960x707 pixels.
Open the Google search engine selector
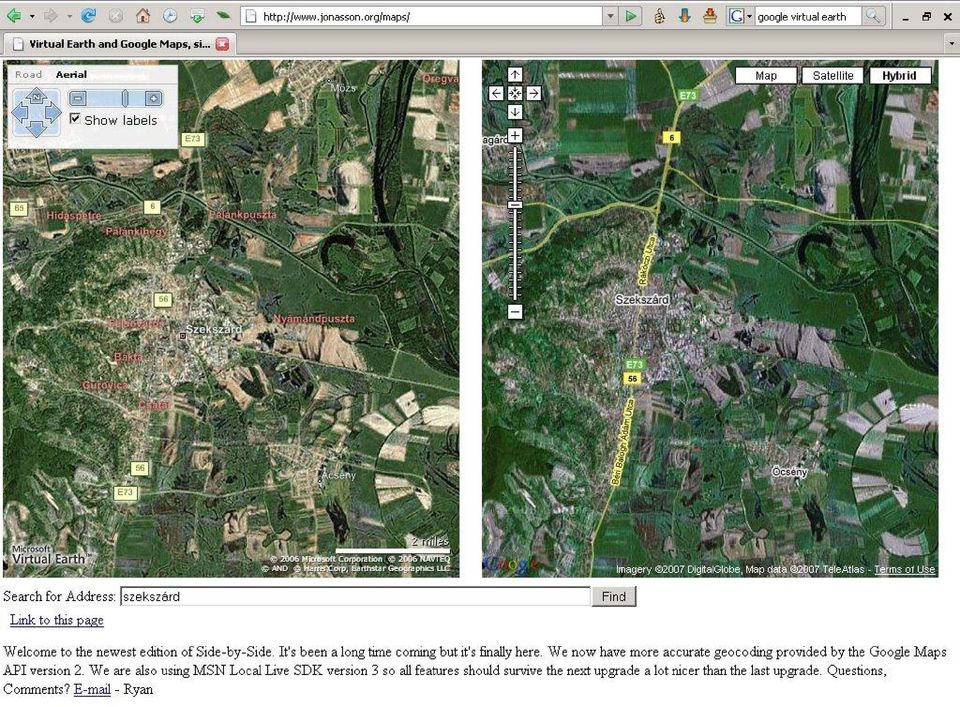coord(740,17)
